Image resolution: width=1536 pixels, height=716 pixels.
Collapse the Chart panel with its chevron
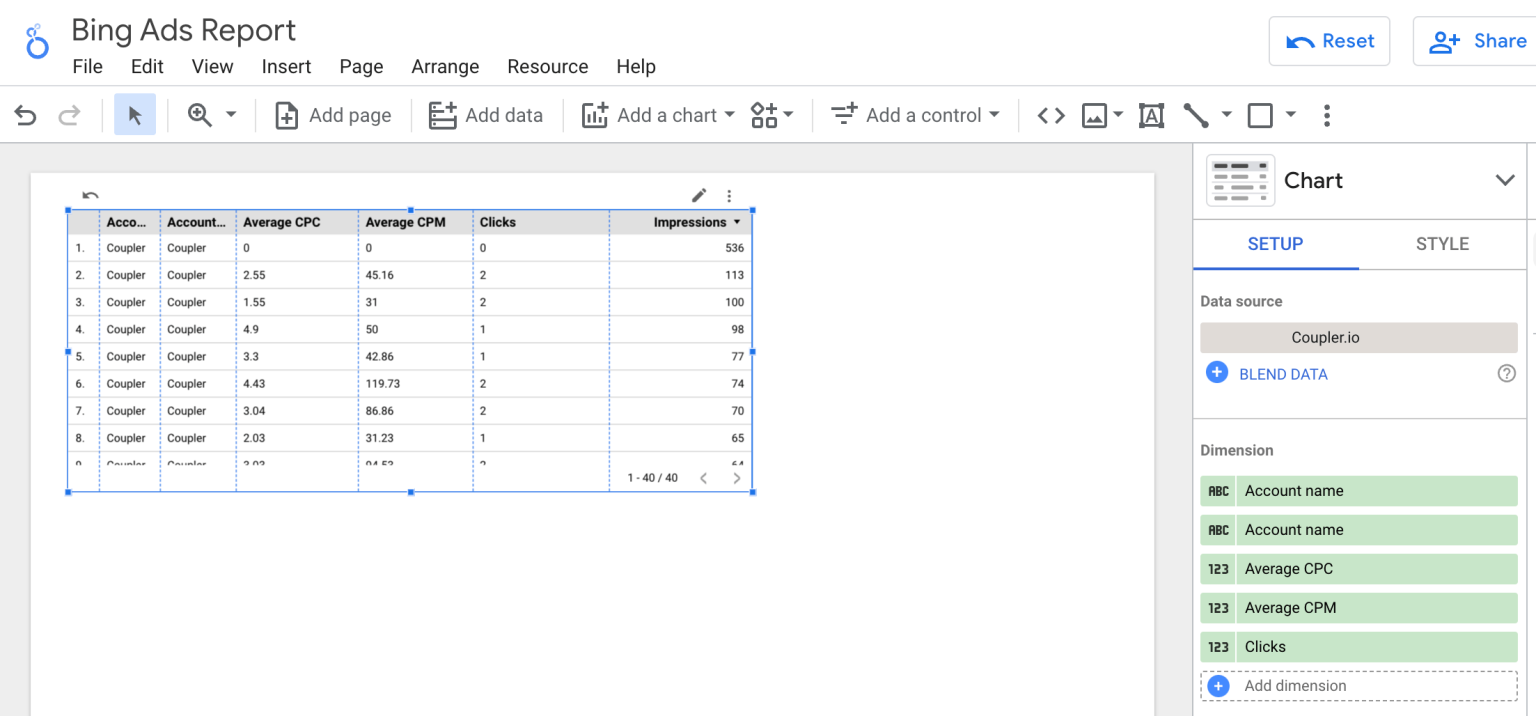pos(1506,180)
